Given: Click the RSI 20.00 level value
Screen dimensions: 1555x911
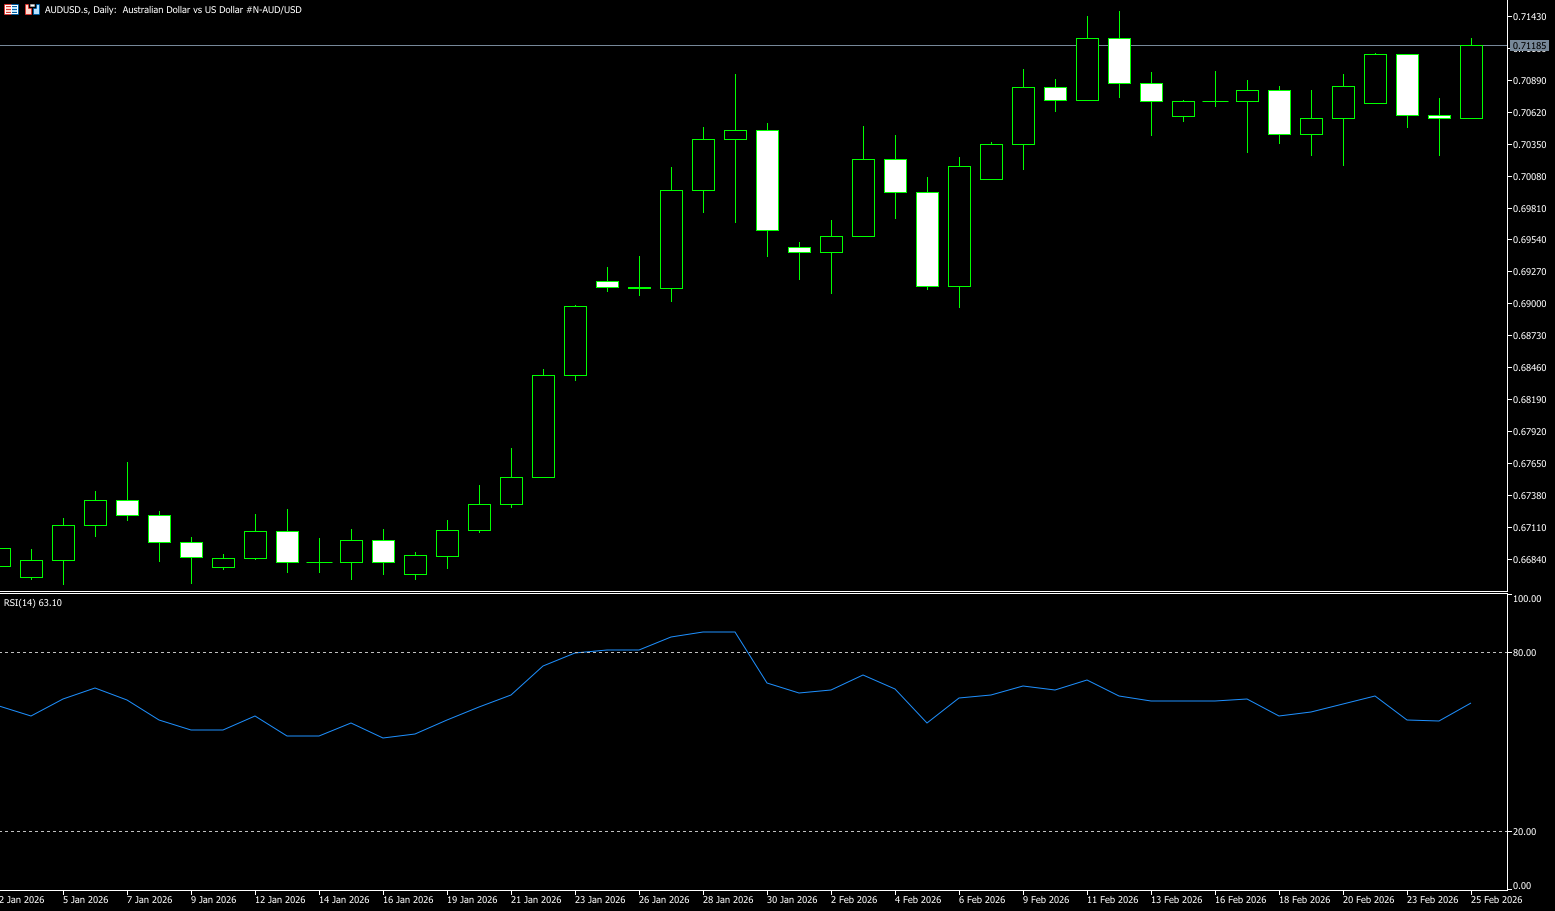Looking at the screenshot, I should pyautogui.click(x=1524, y=832).
